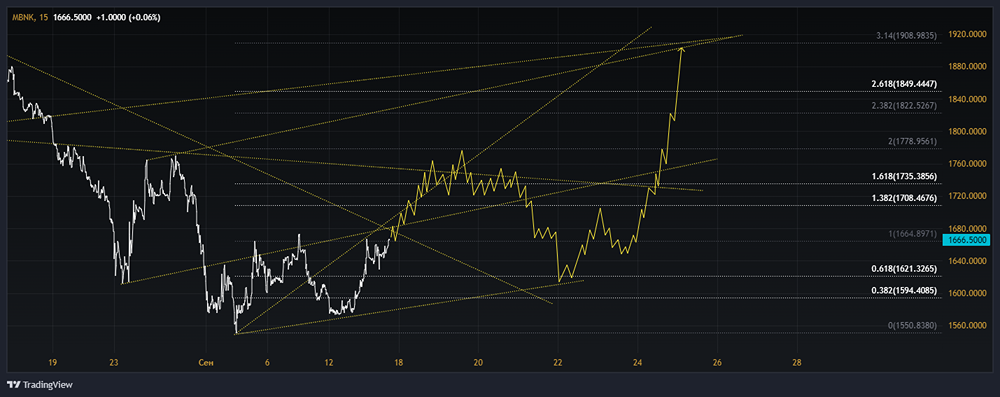Click the date label 23 on time axis

point(114,363)
